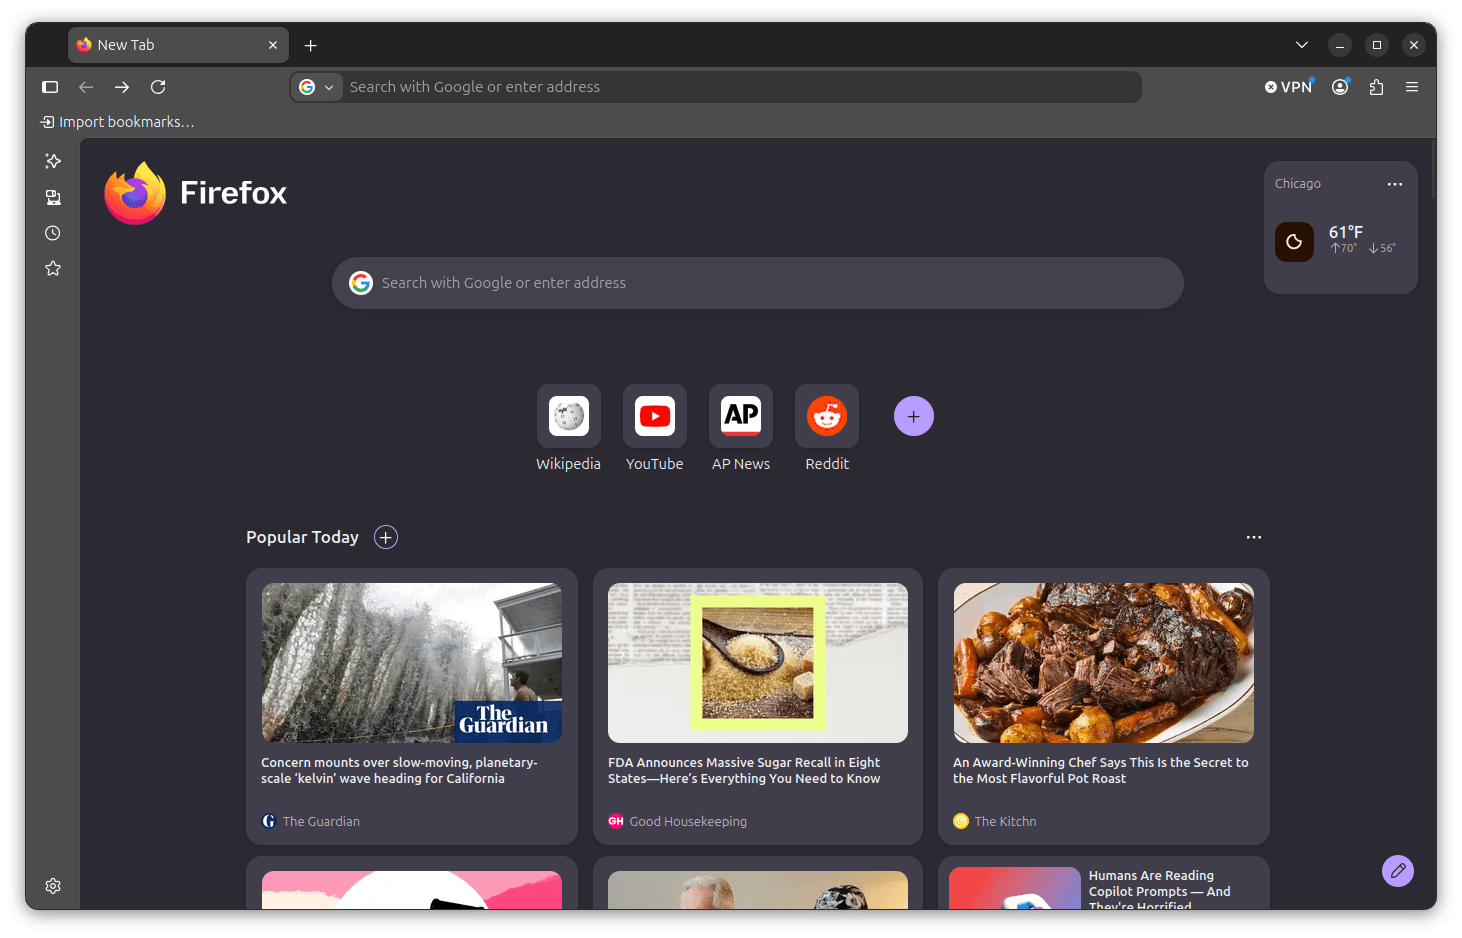Expand the list all tabs chevron
The width and height of the screenshot is (1462, 938).
pyautogui.click(x=1302, y=45)
